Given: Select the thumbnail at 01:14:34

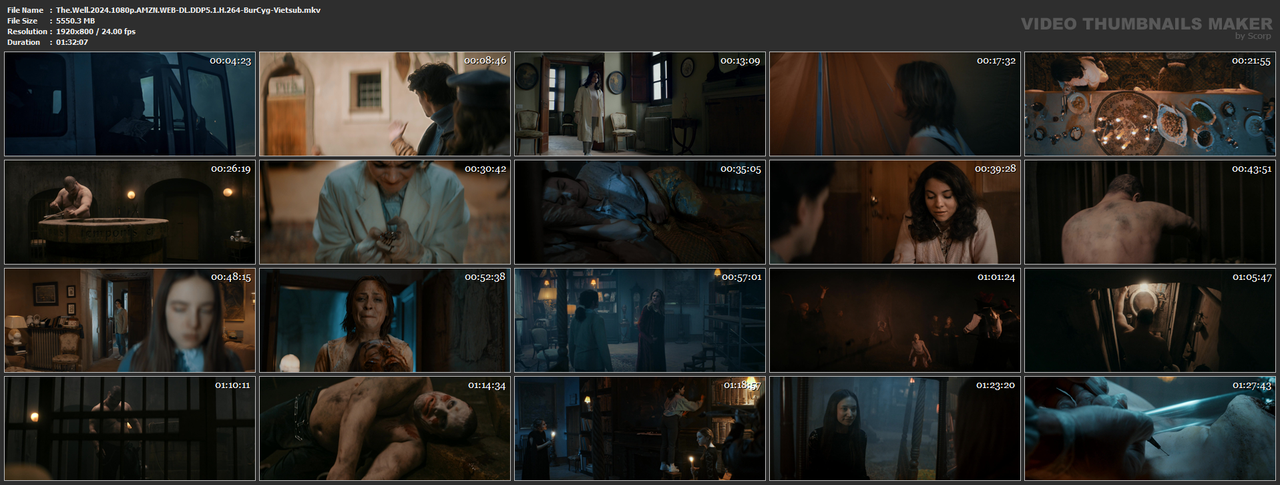Looking at the screenshot, I should click(385, 428).
